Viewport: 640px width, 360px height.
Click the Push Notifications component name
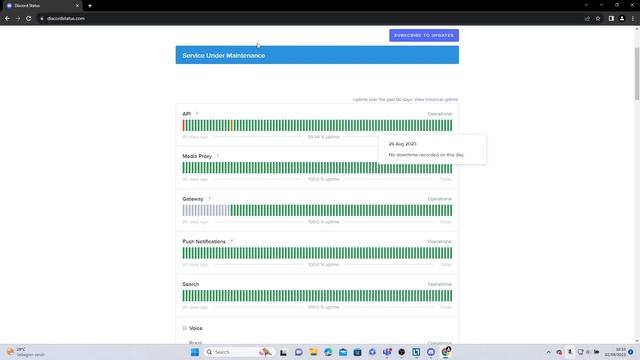204,242
